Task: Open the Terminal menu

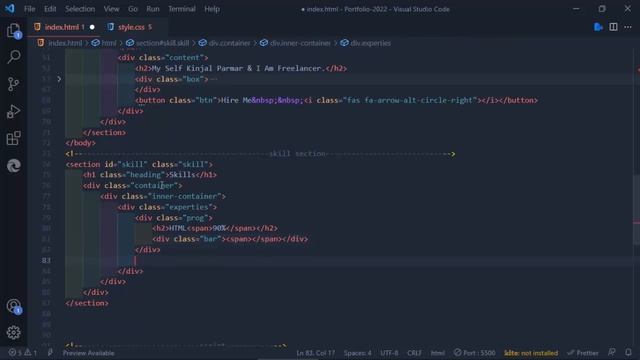Action: (x=182, y=9)
